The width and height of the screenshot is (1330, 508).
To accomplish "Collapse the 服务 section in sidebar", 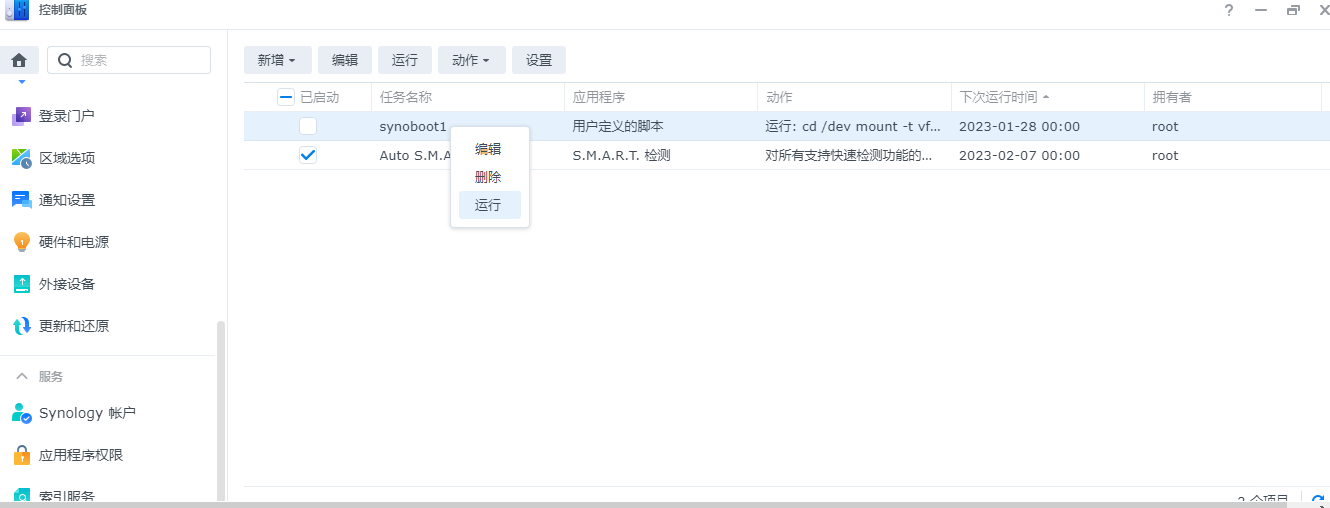I will click(22, 376).
